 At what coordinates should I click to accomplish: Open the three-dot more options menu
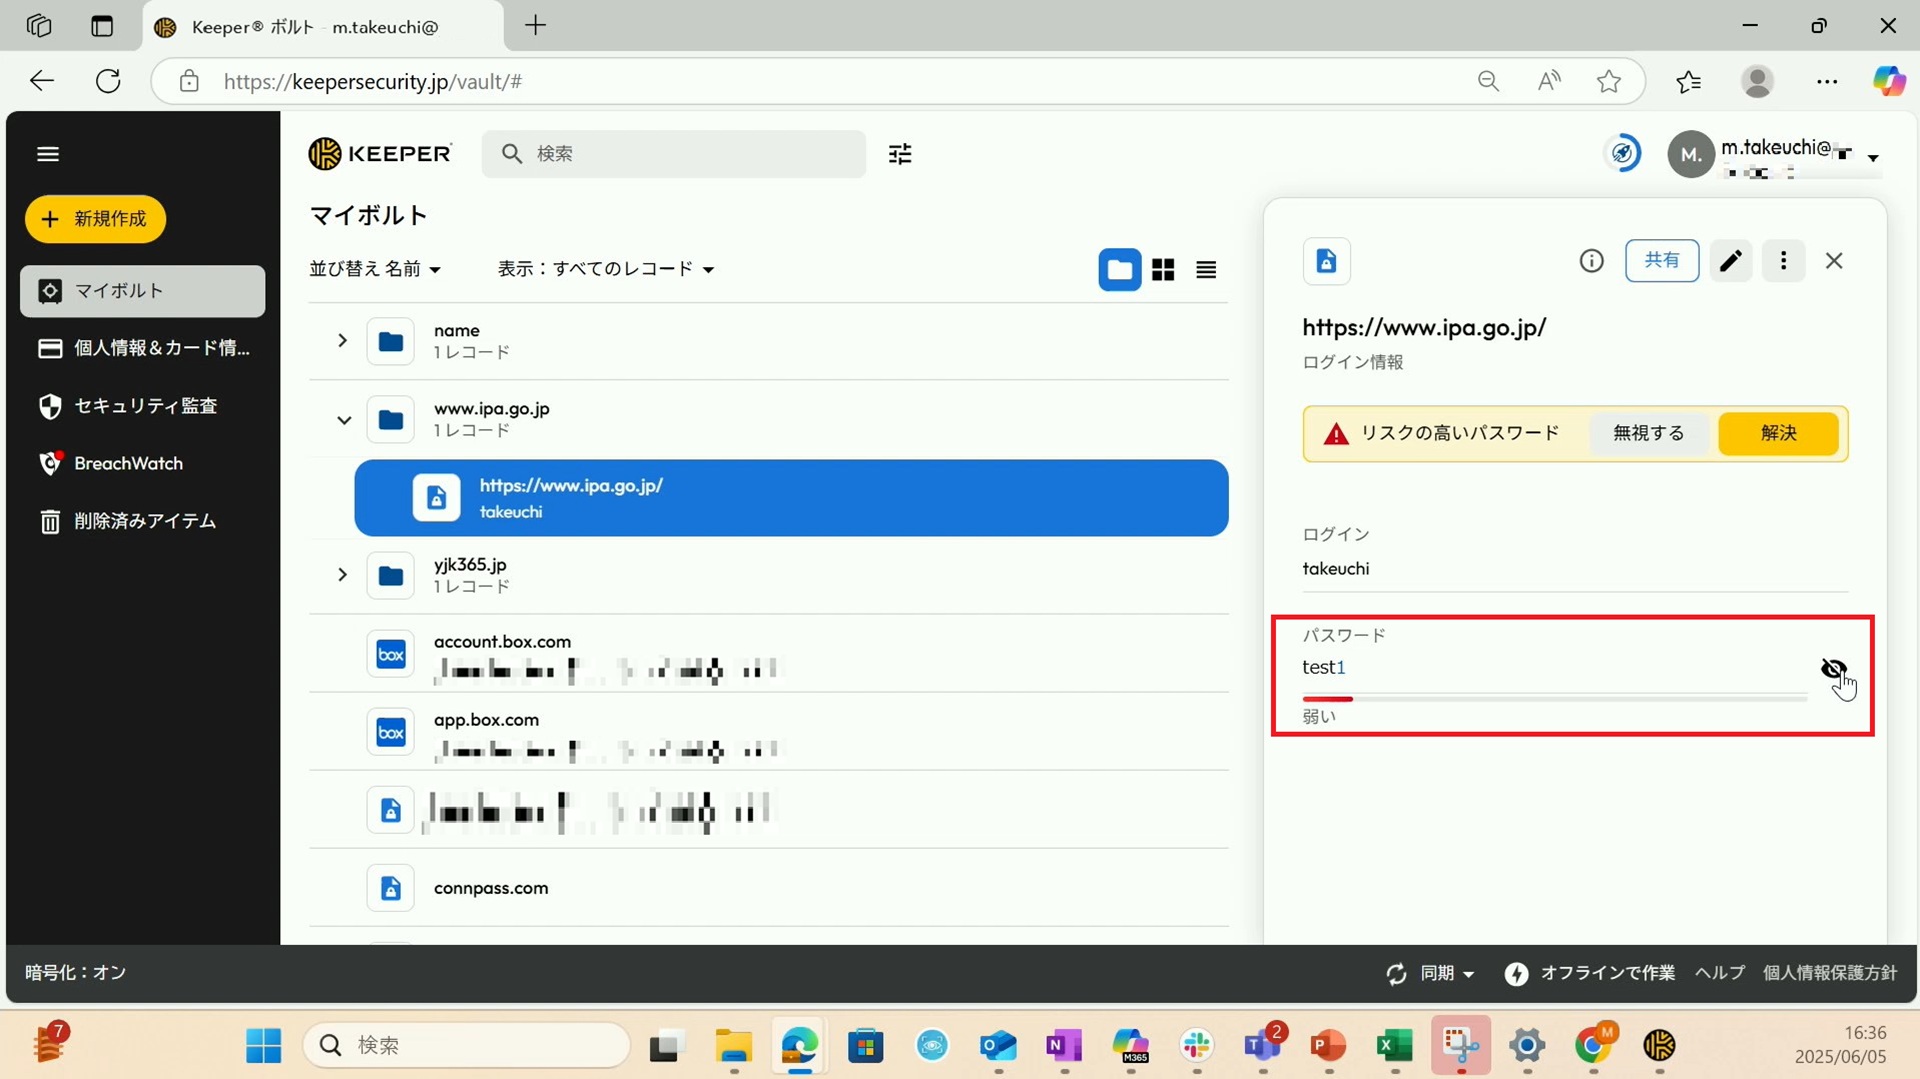[1783, 261]
